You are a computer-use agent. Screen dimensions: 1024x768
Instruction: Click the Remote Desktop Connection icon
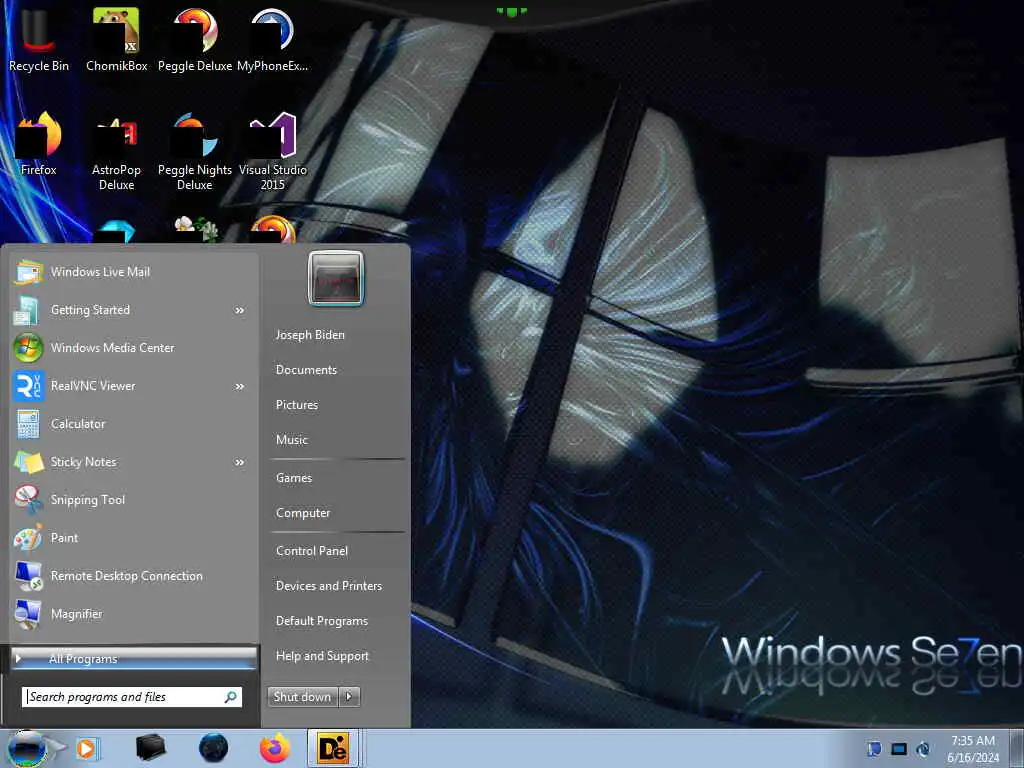[x=29, y=576]
